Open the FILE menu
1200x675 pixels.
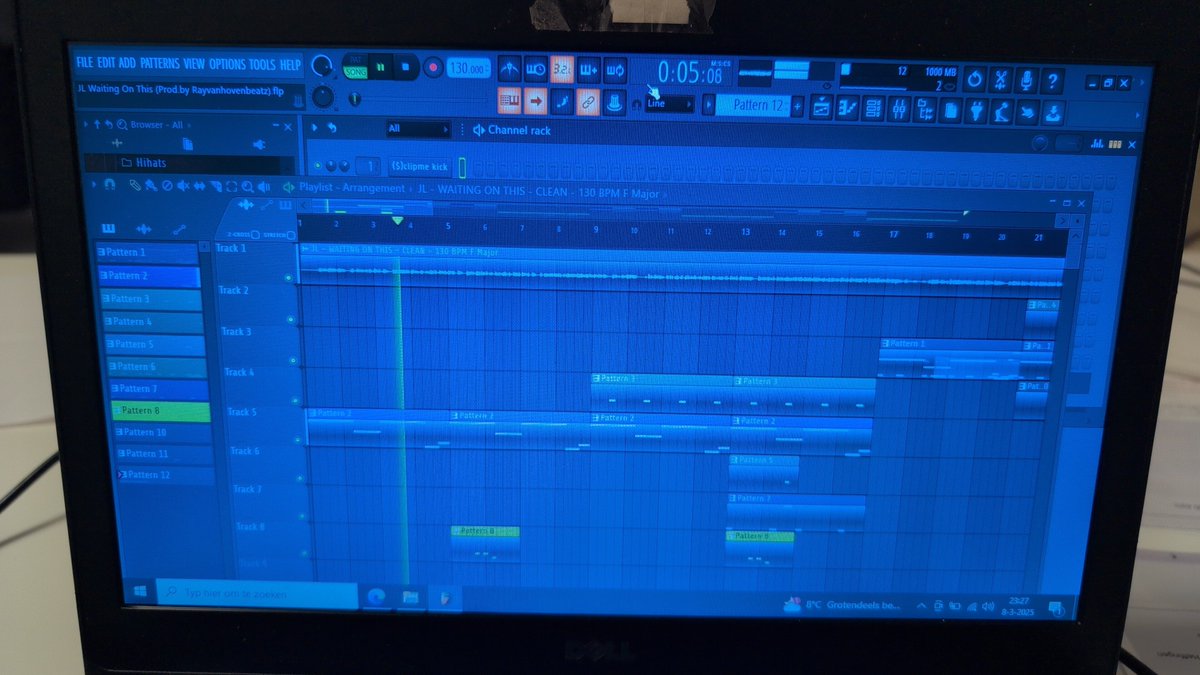86,64
